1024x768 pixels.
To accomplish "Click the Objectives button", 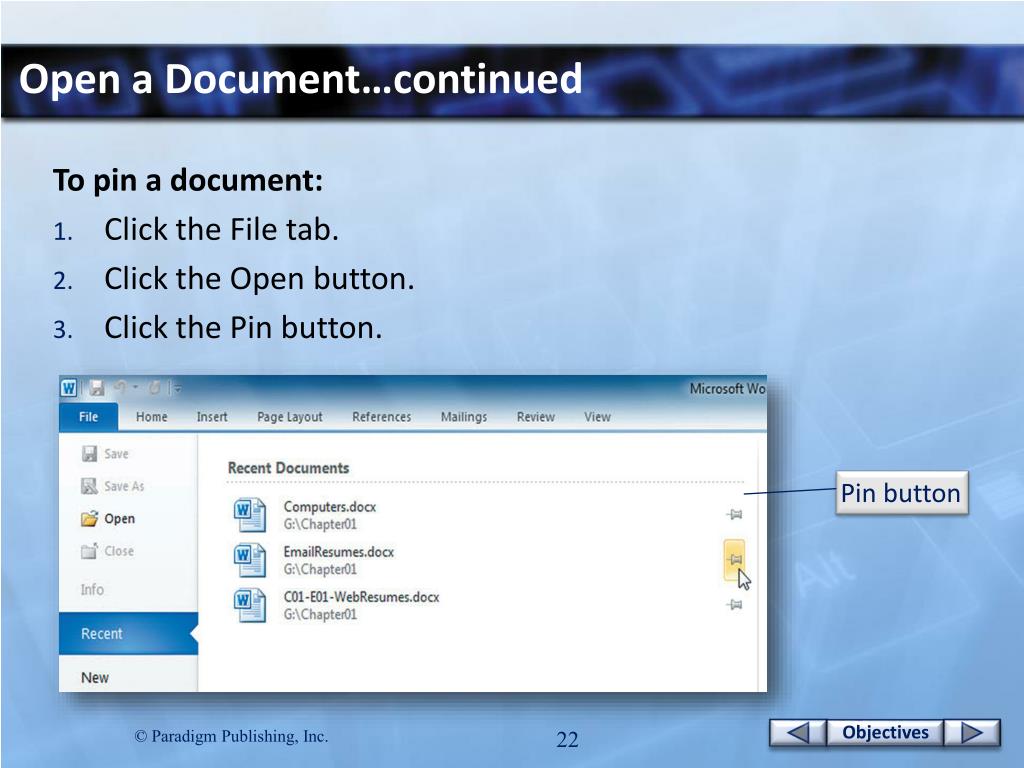I will click(x=885, y=733).
